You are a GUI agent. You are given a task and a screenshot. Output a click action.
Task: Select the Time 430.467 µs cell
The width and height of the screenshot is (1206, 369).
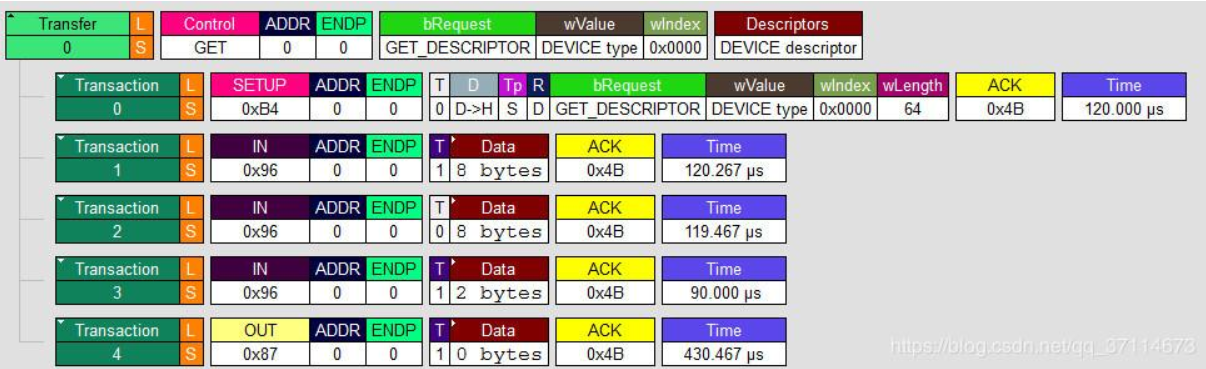tap(724, 342)
